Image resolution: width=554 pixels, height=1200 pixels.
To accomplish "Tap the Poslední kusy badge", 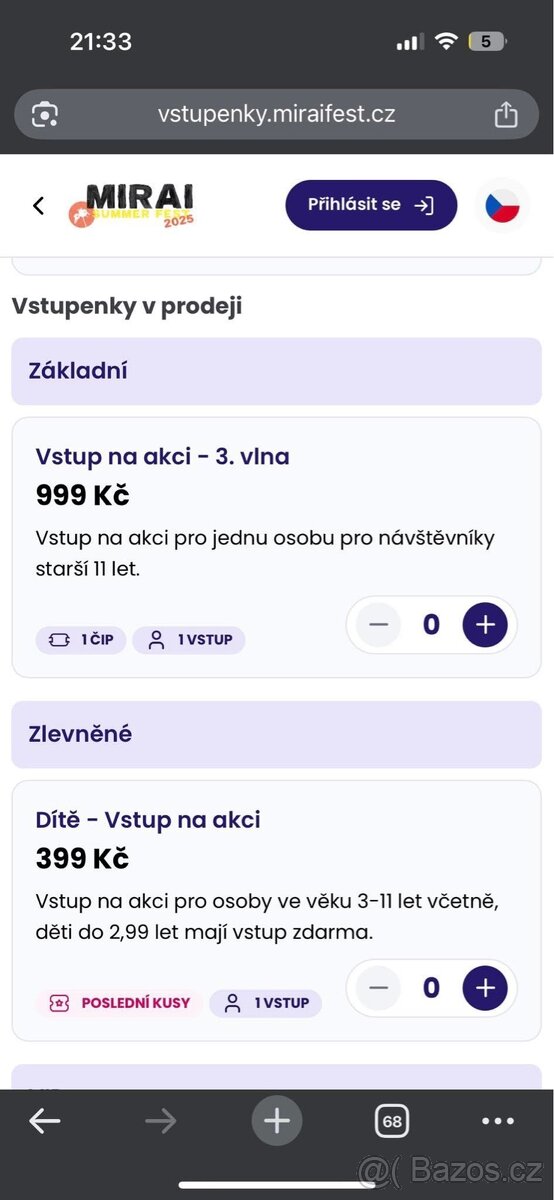I will point(119,1003).
